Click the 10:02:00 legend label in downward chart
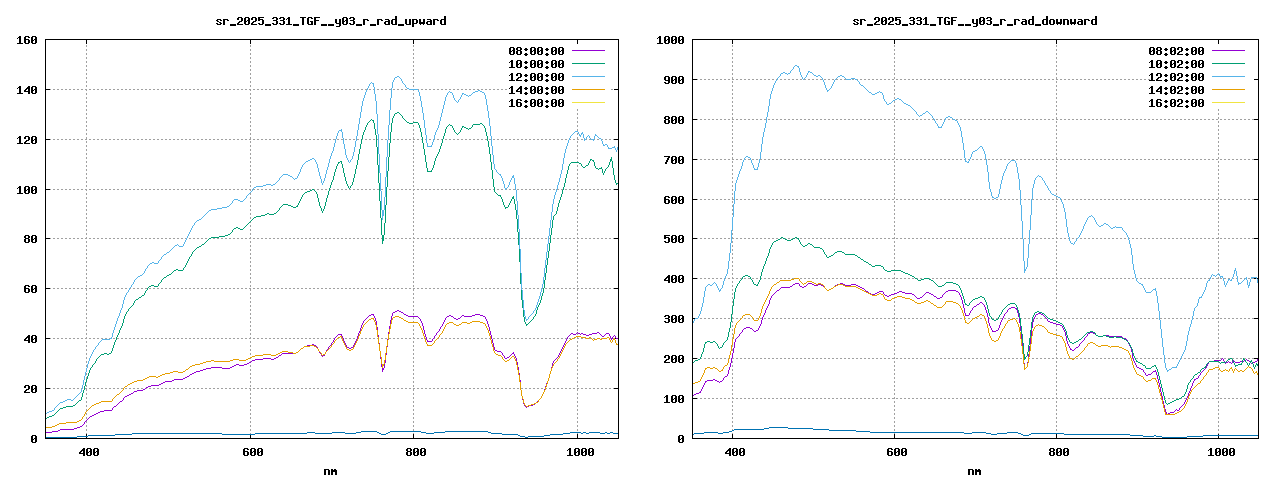Screen dimensions: 1280x480 (x=1178, y=64)
